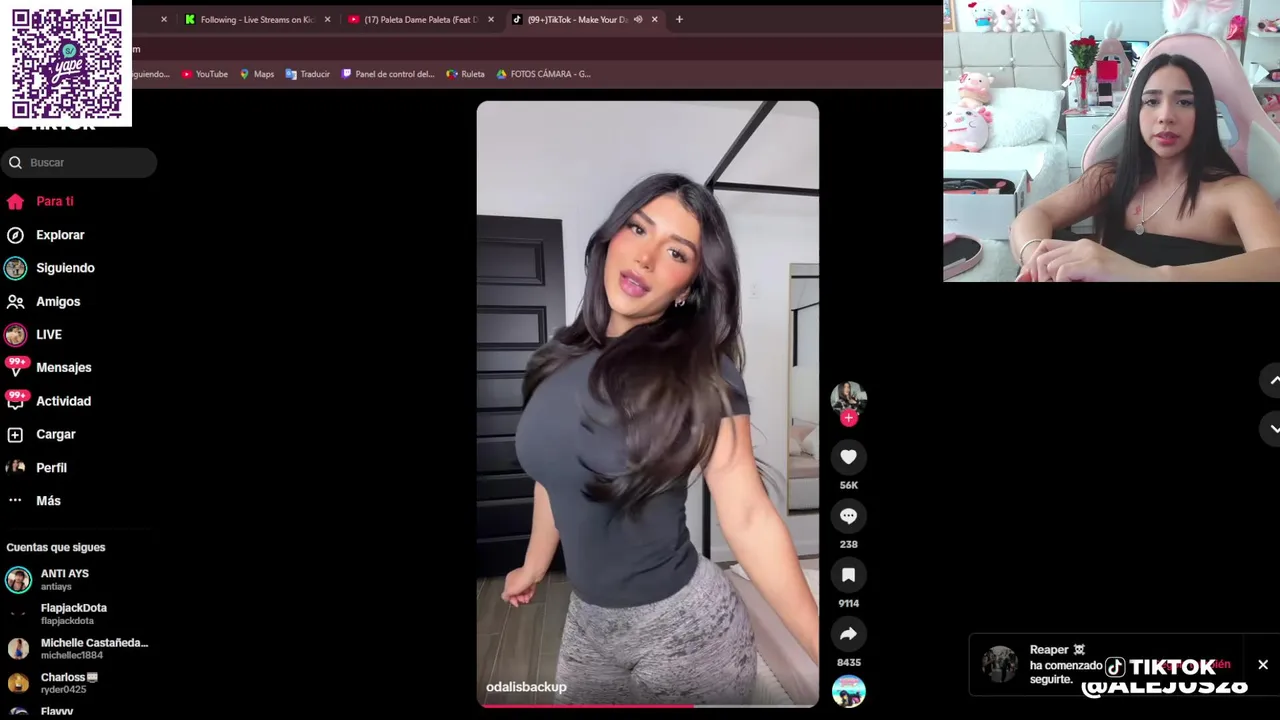
Task: Share the video with the arrow icon
Action: point(848,634)
